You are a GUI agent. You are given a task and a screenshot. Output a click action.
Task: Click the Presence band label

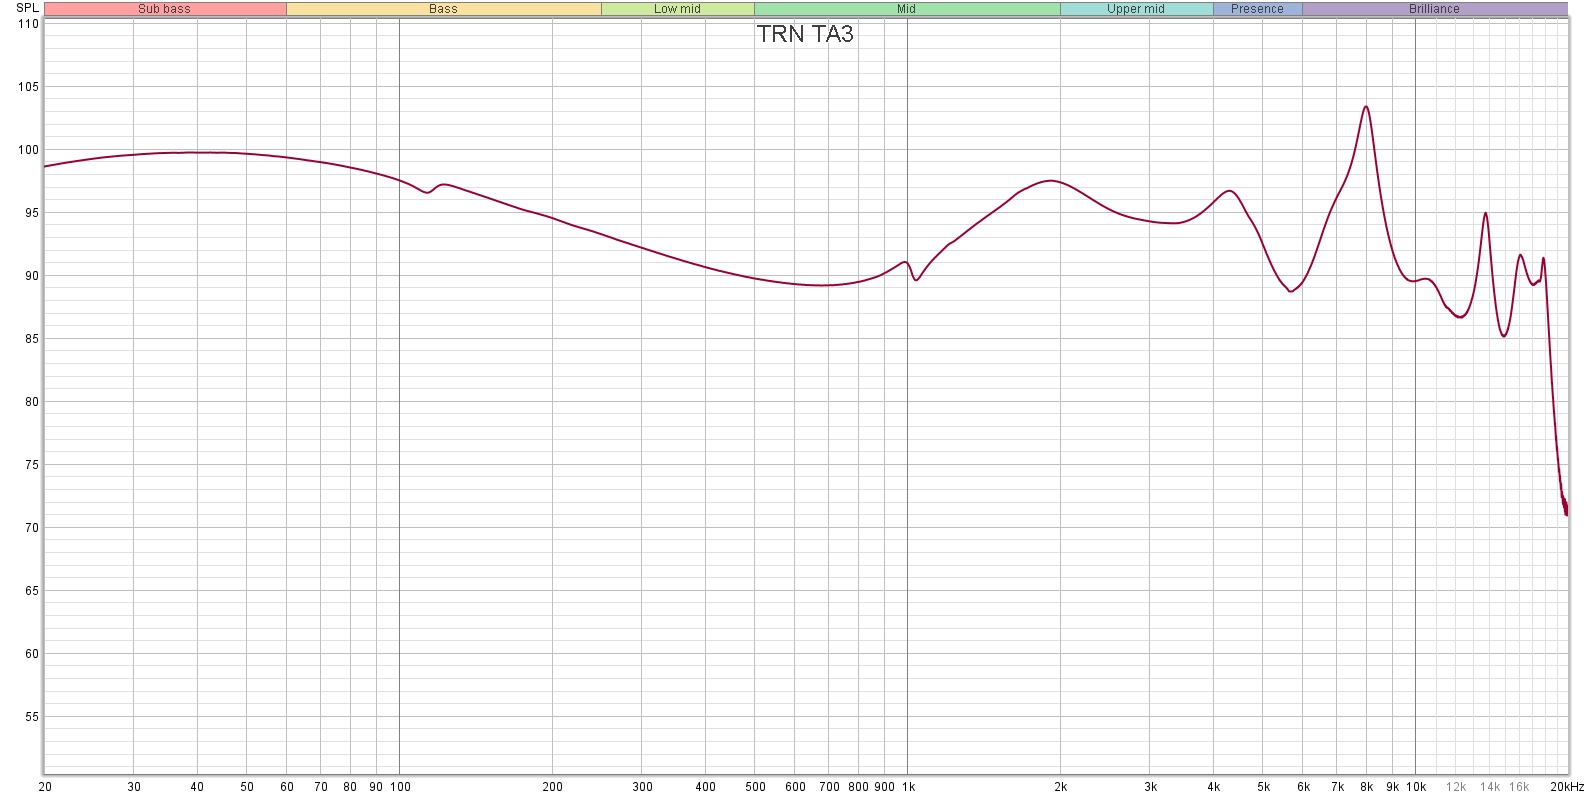click(x=1257, y=9)
